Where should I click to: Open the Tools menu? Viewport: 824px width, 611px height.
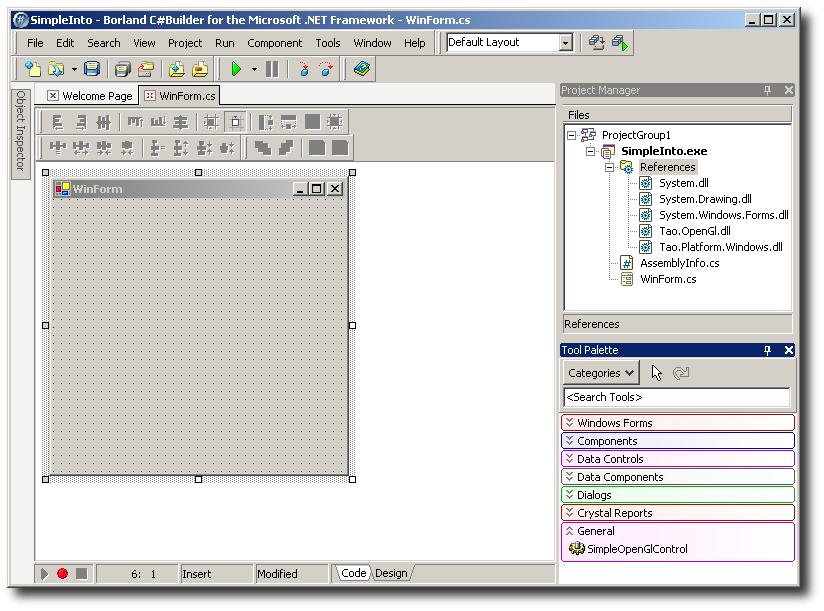(x=328, y=43)
